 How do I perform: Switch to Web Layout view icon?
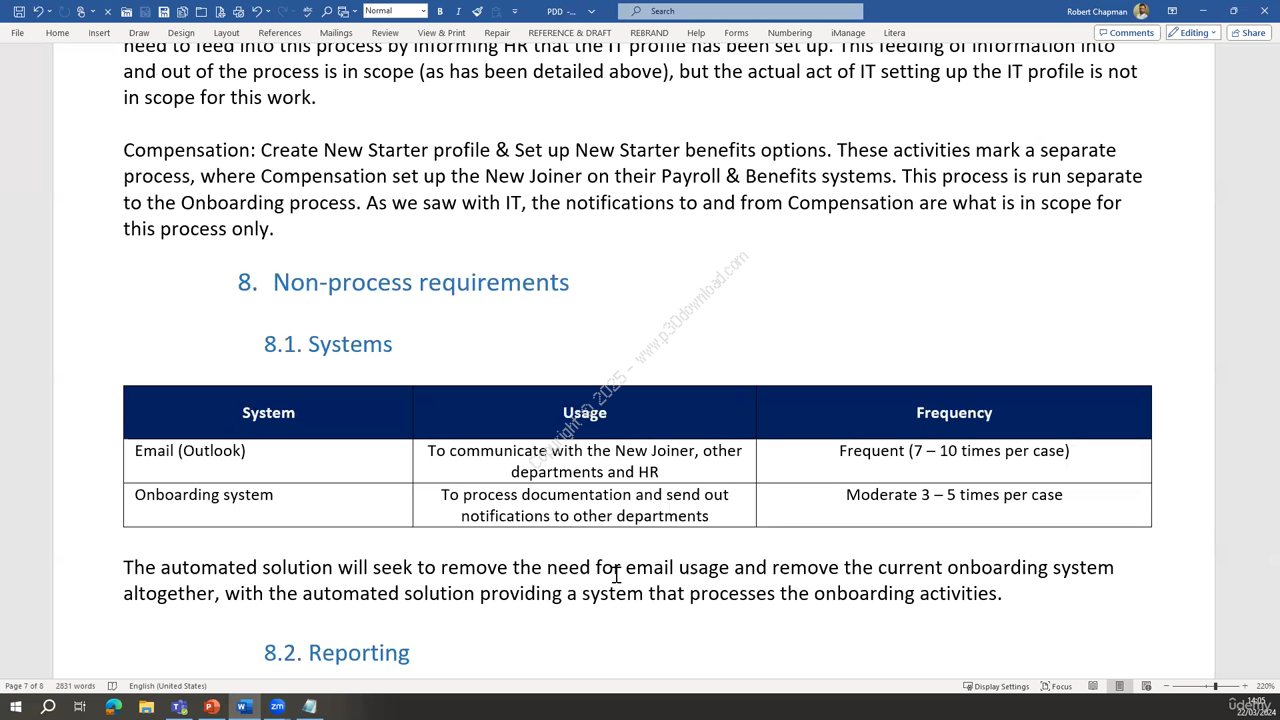[1146, 686]
